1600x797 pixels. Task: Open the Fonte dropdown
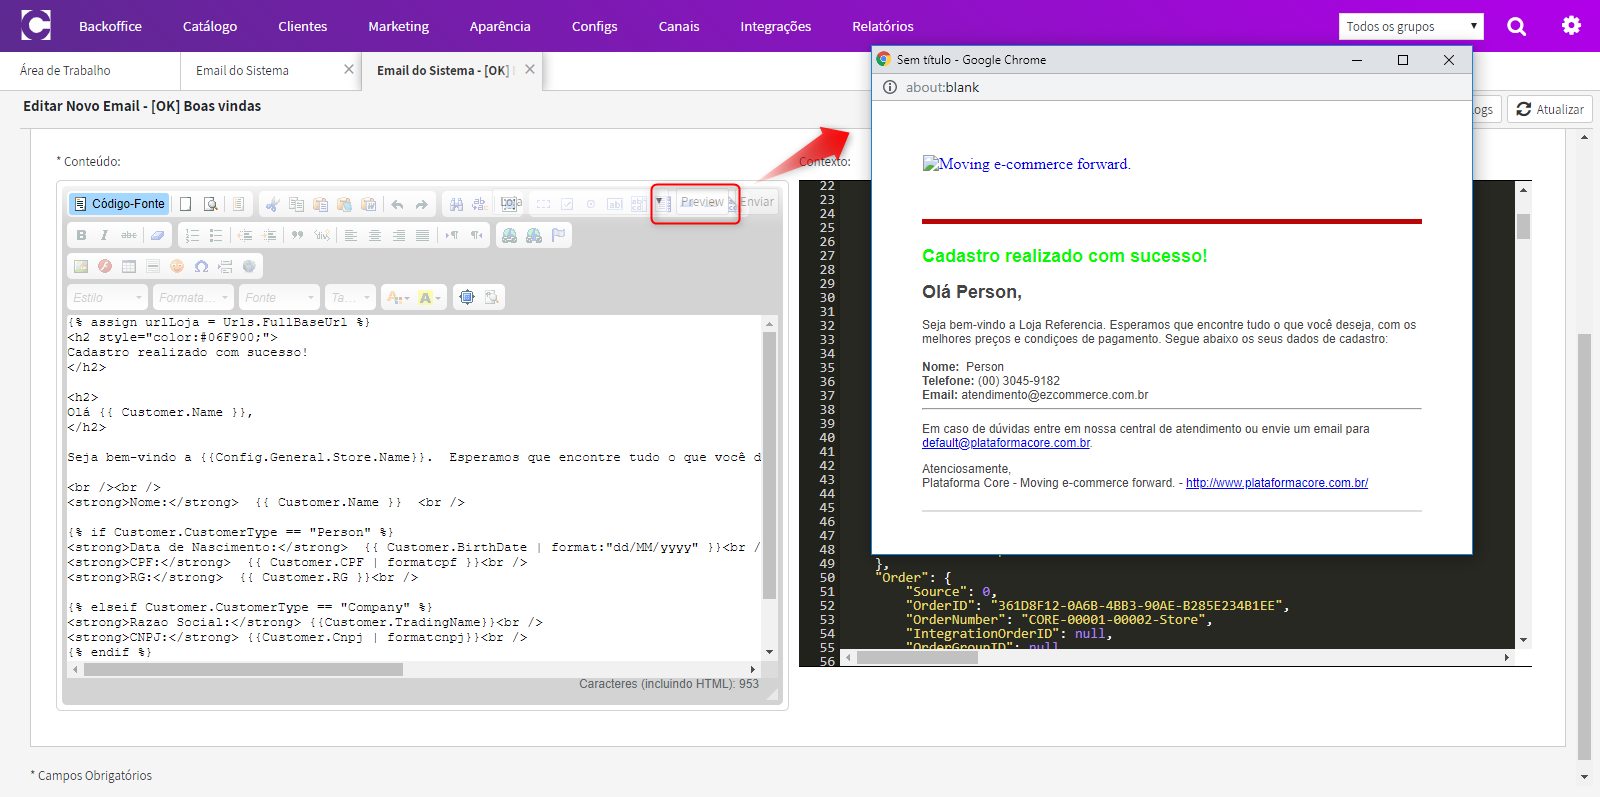click(280, 298)
